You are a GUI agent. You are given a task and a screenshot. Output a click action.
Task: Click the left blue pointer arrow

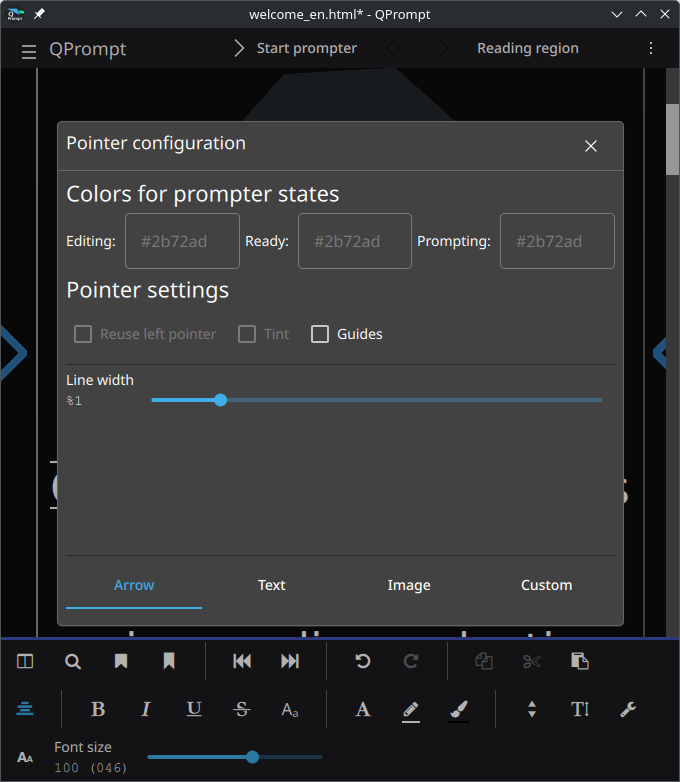click(13, 353)
